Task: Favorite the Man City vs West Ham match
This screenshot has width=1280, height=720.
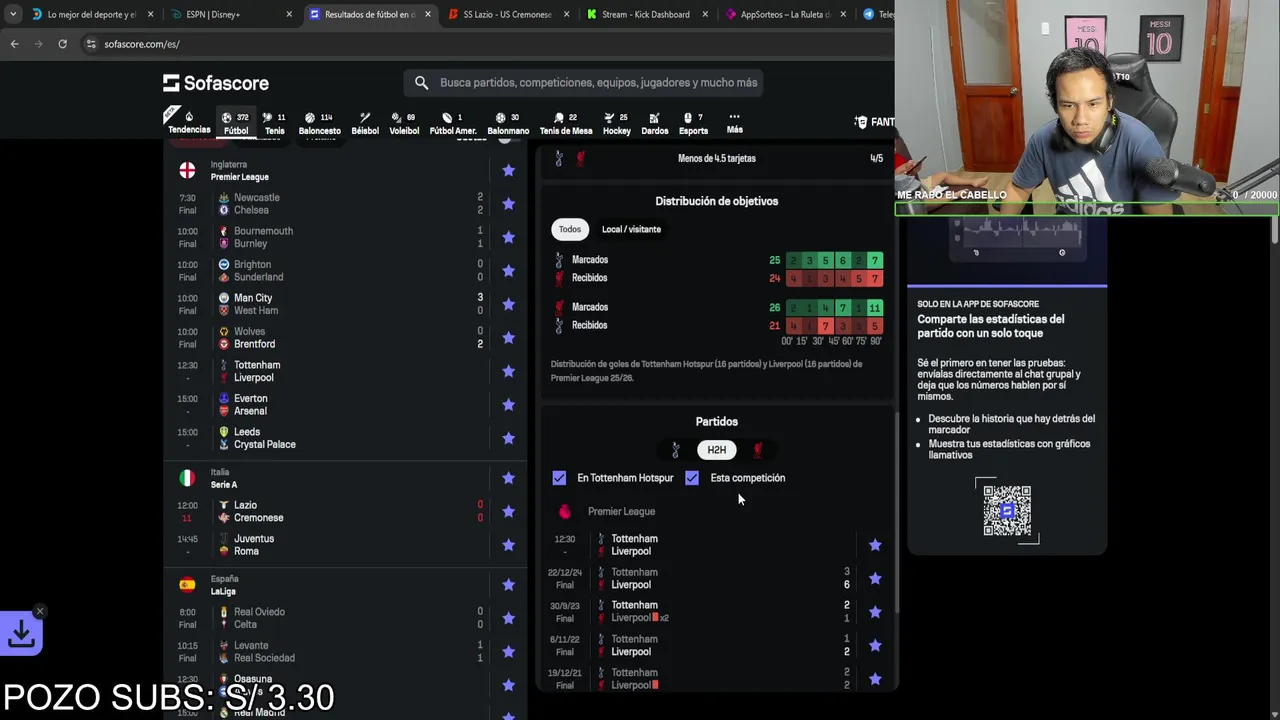Action: [x=508, y=304]
